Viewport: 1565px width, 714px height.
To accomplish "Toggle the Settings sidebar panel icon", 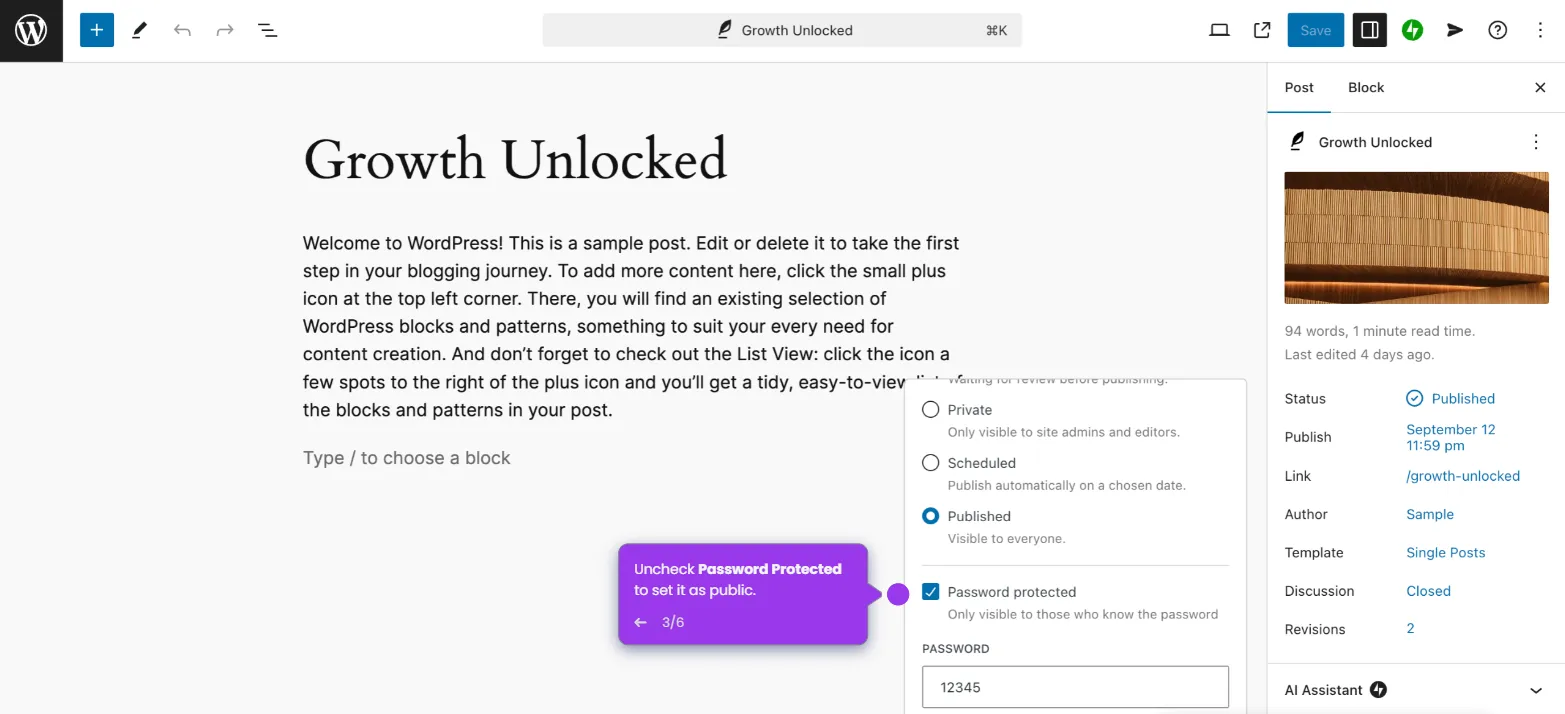I will (x=1369, y=30).
